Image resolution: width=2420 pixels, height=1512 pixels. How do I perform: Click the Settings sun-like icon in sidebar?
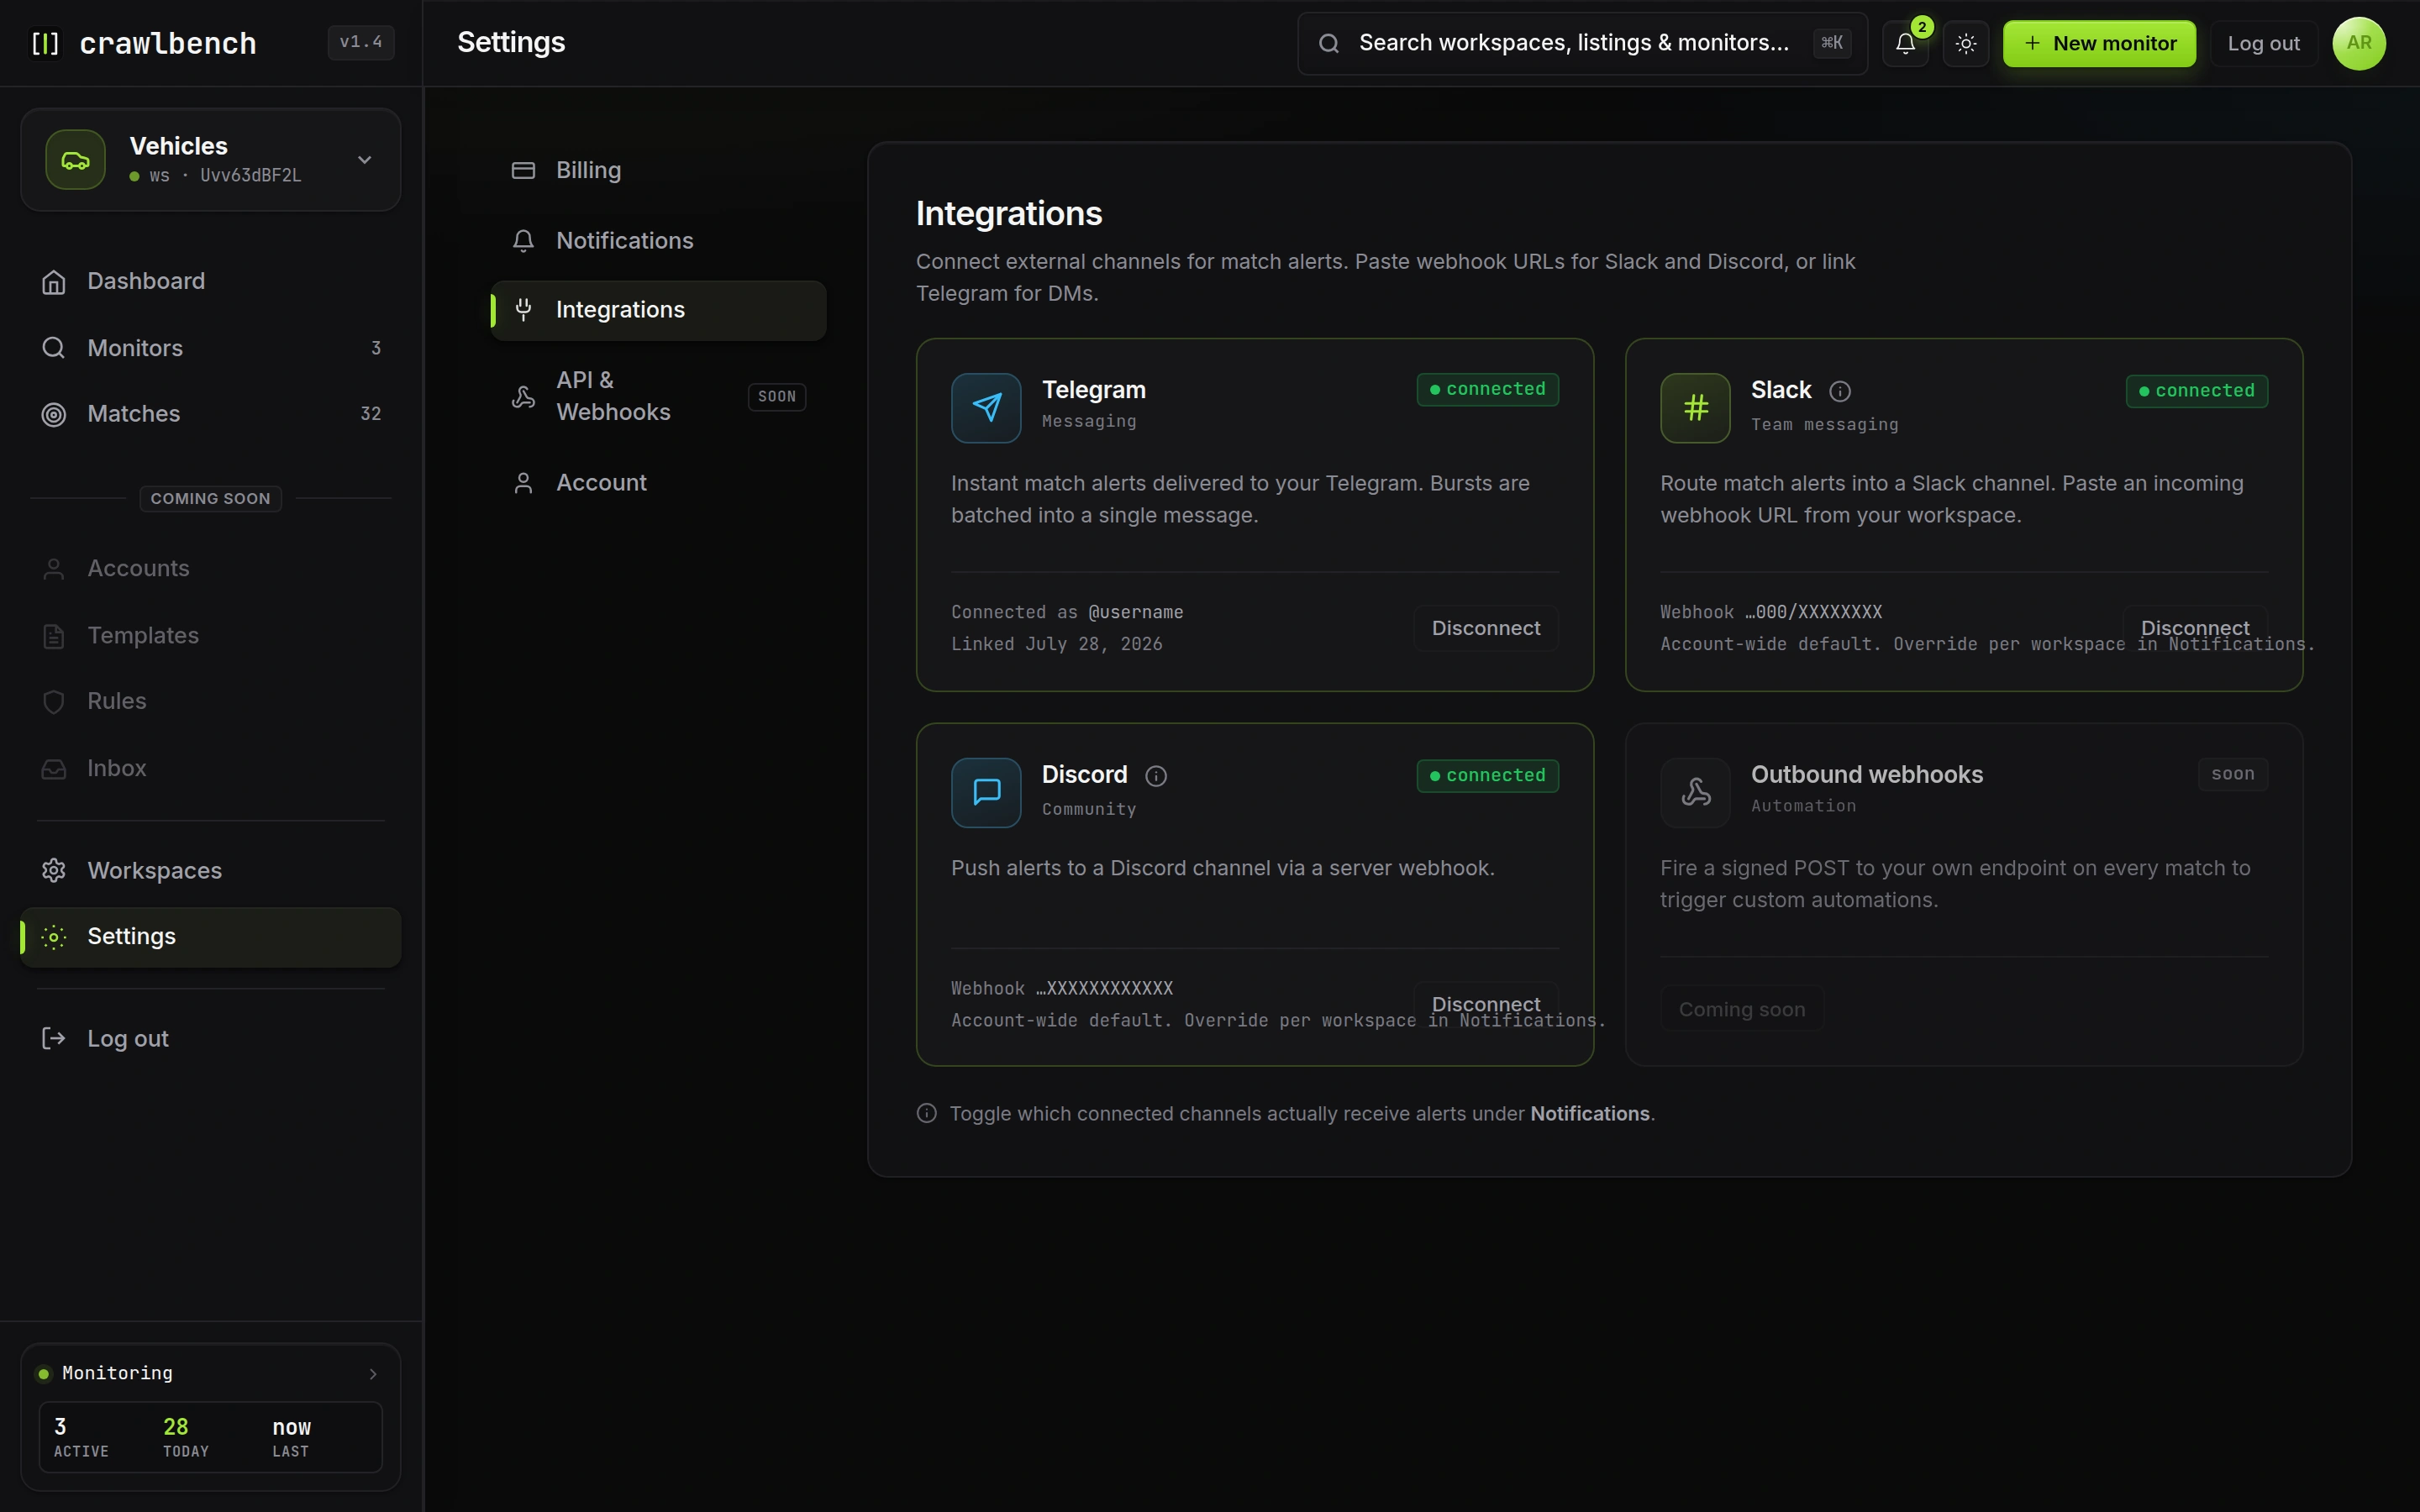[54, 937]
